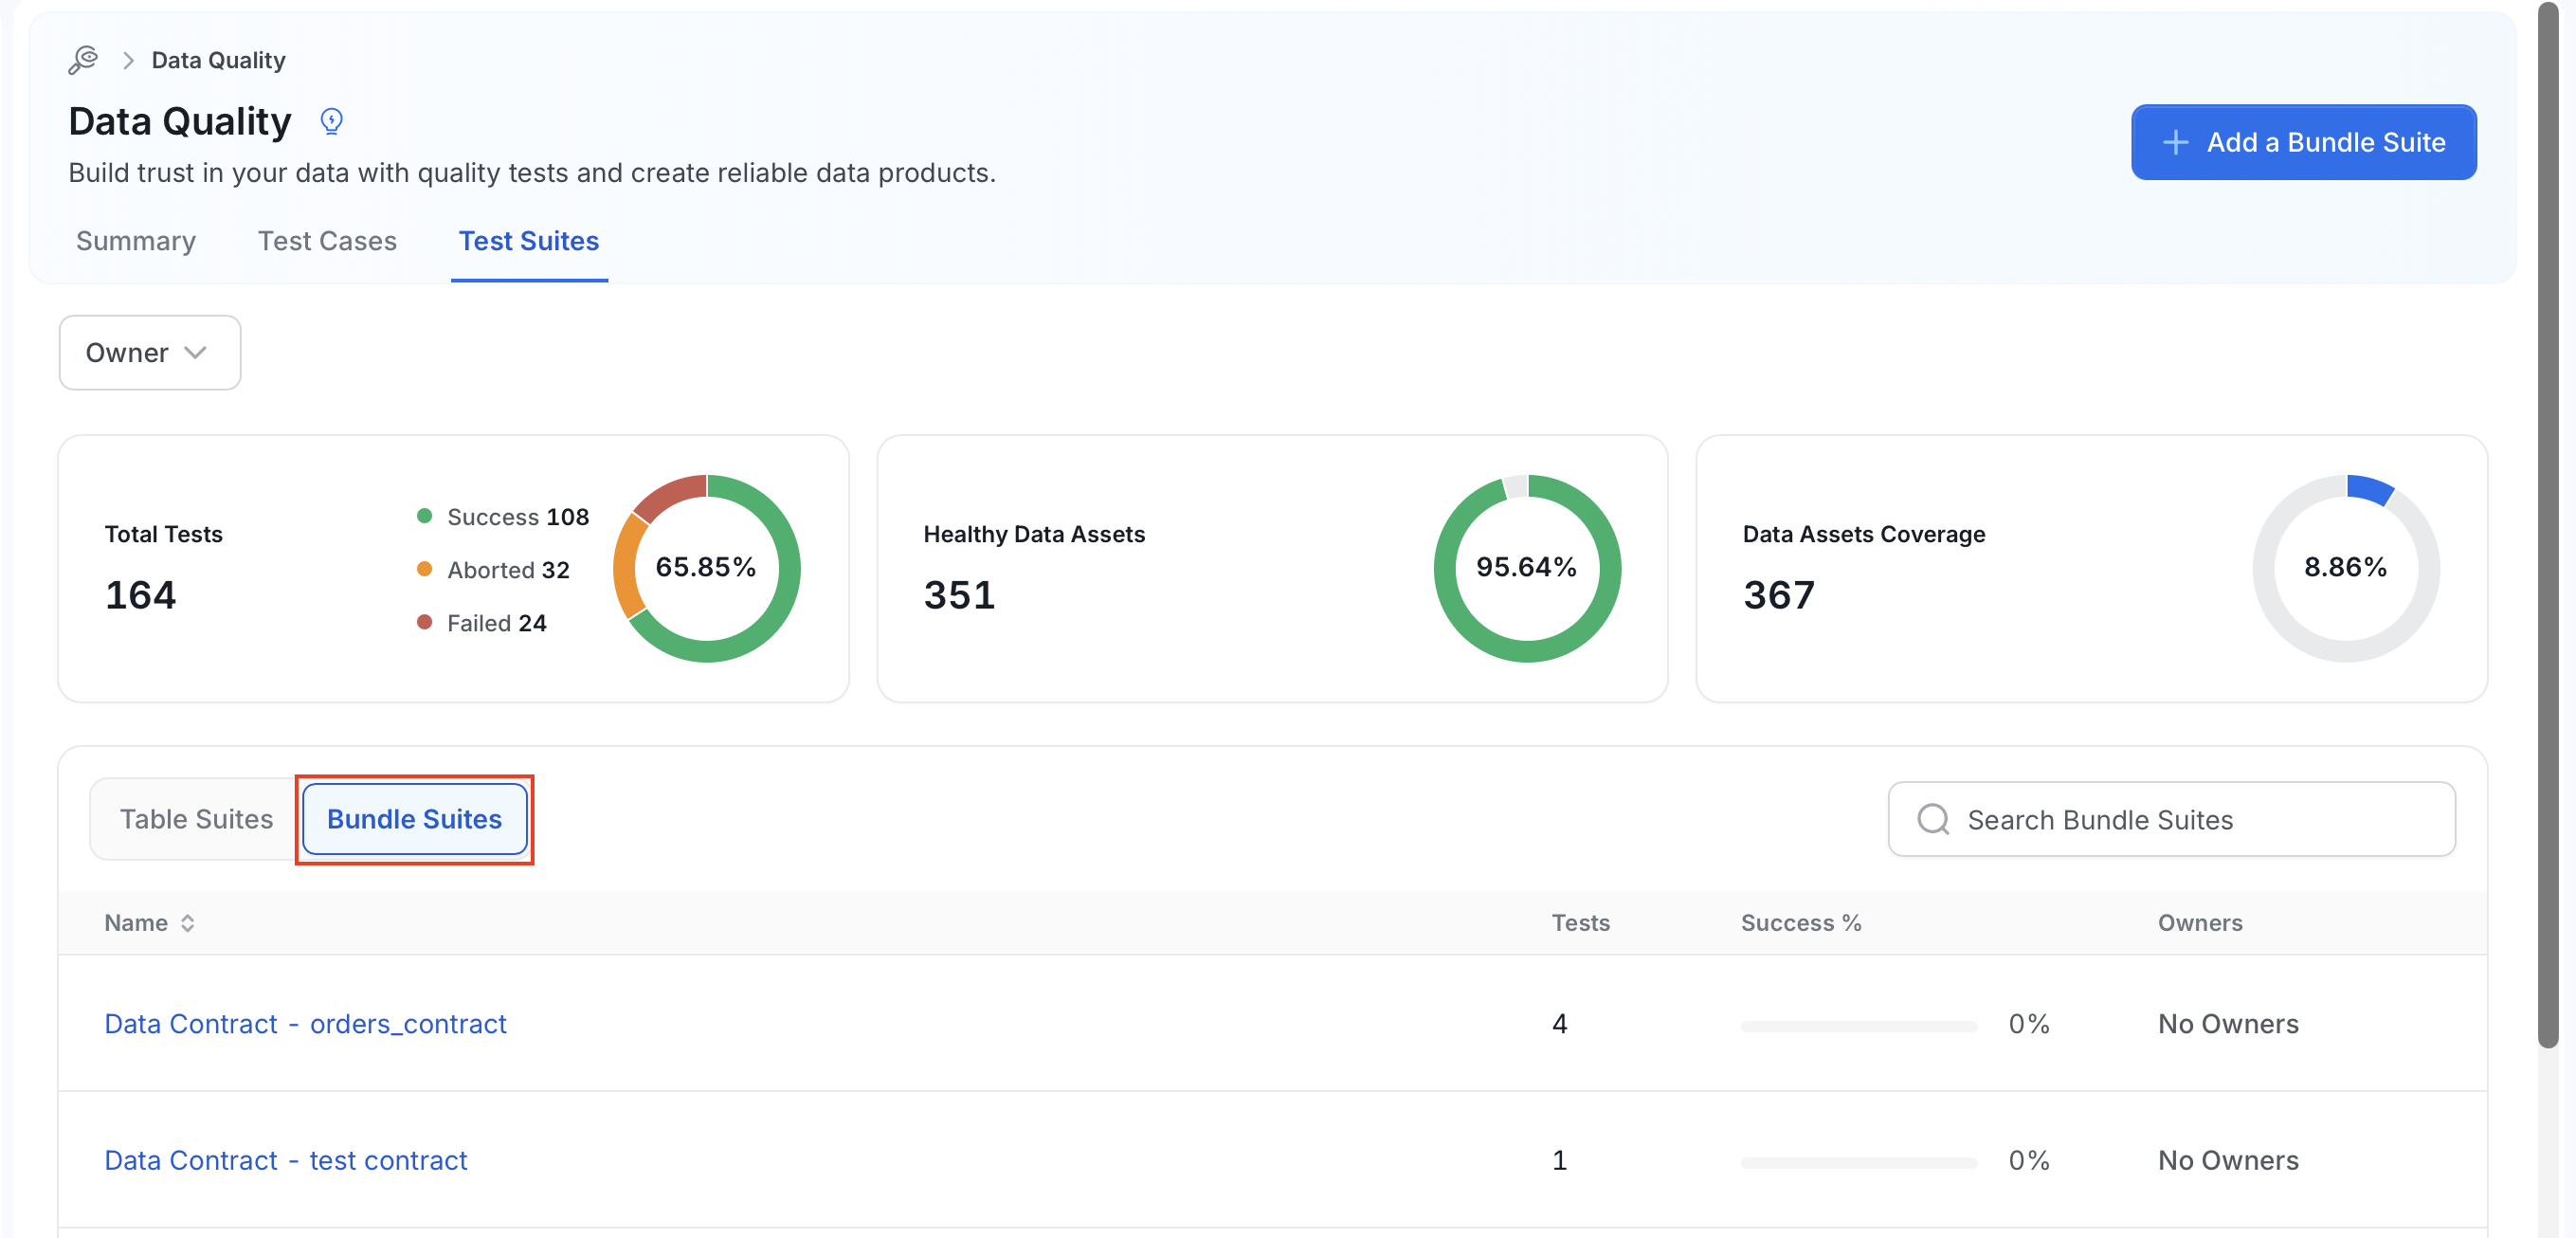This screenshot has width=2576, height=1238.
Task: Click the breadcrumb home explore icon
Action: pyautogui.click(x=83, y=60)
